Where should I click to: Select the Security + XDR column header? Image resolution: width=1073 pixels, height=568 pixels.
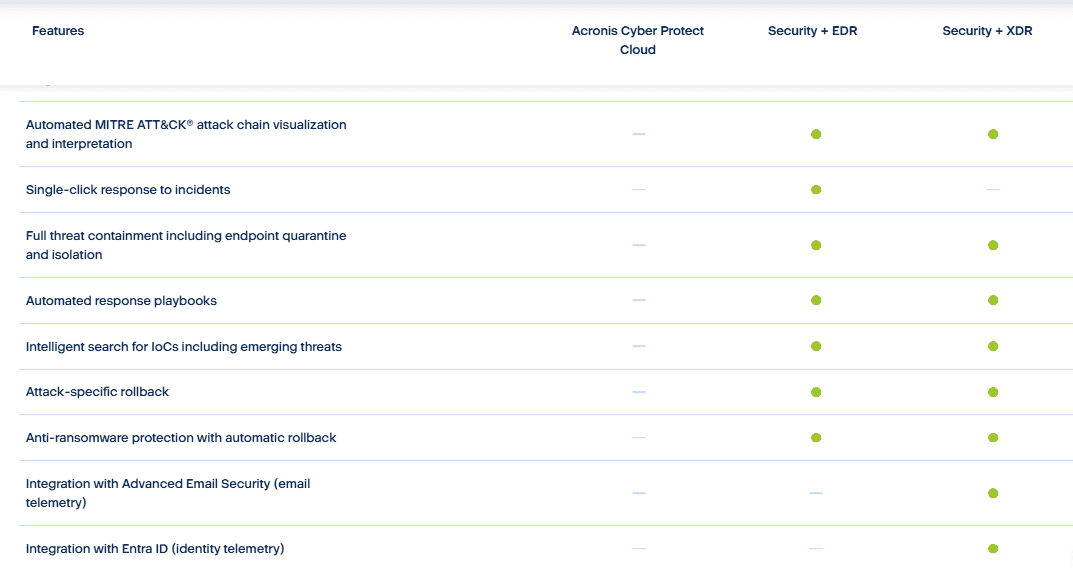987,31
